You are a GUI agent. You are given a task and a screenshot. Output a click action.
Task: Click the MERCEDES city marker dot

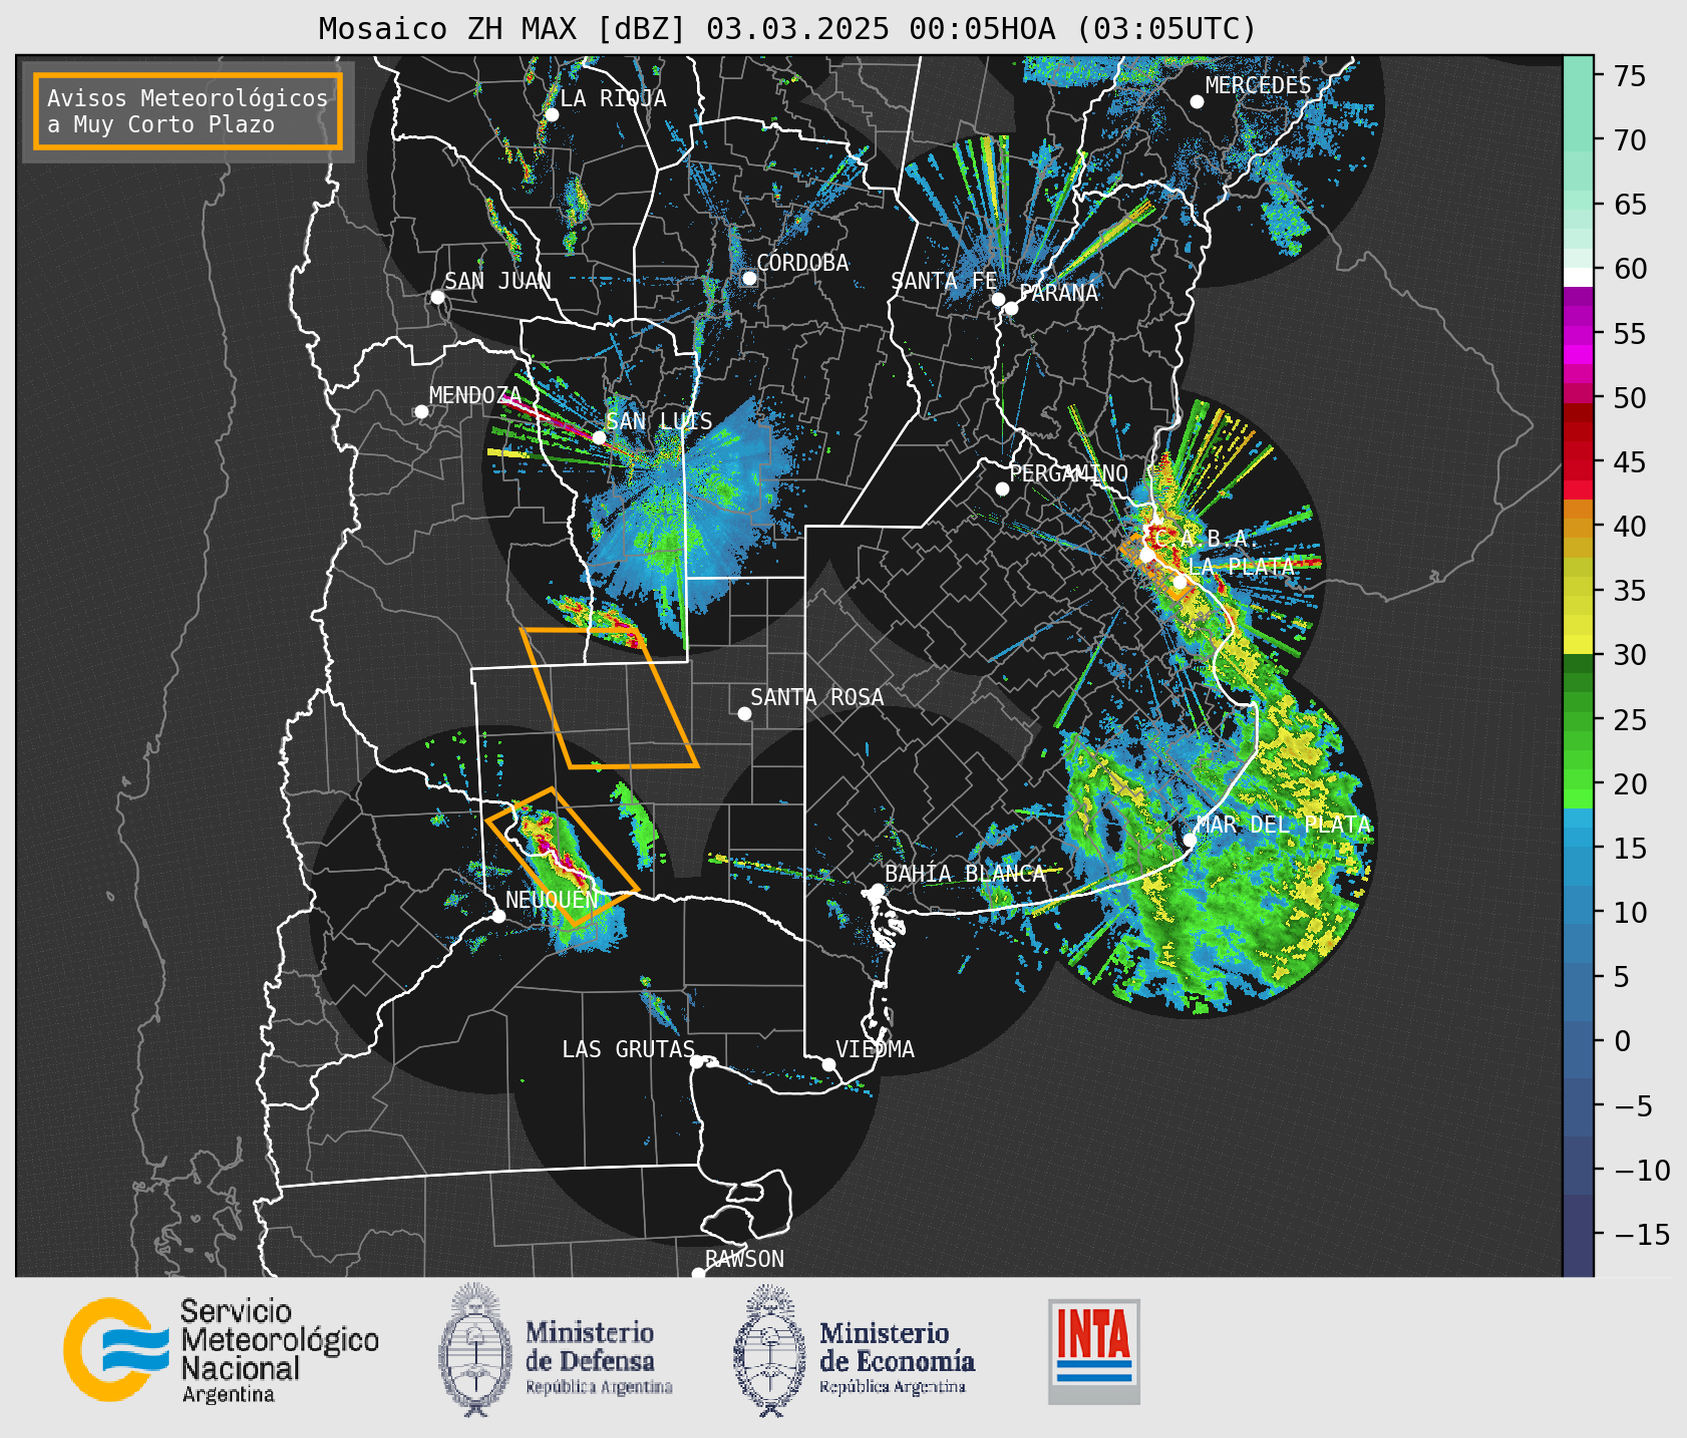tap(1197, 102)
